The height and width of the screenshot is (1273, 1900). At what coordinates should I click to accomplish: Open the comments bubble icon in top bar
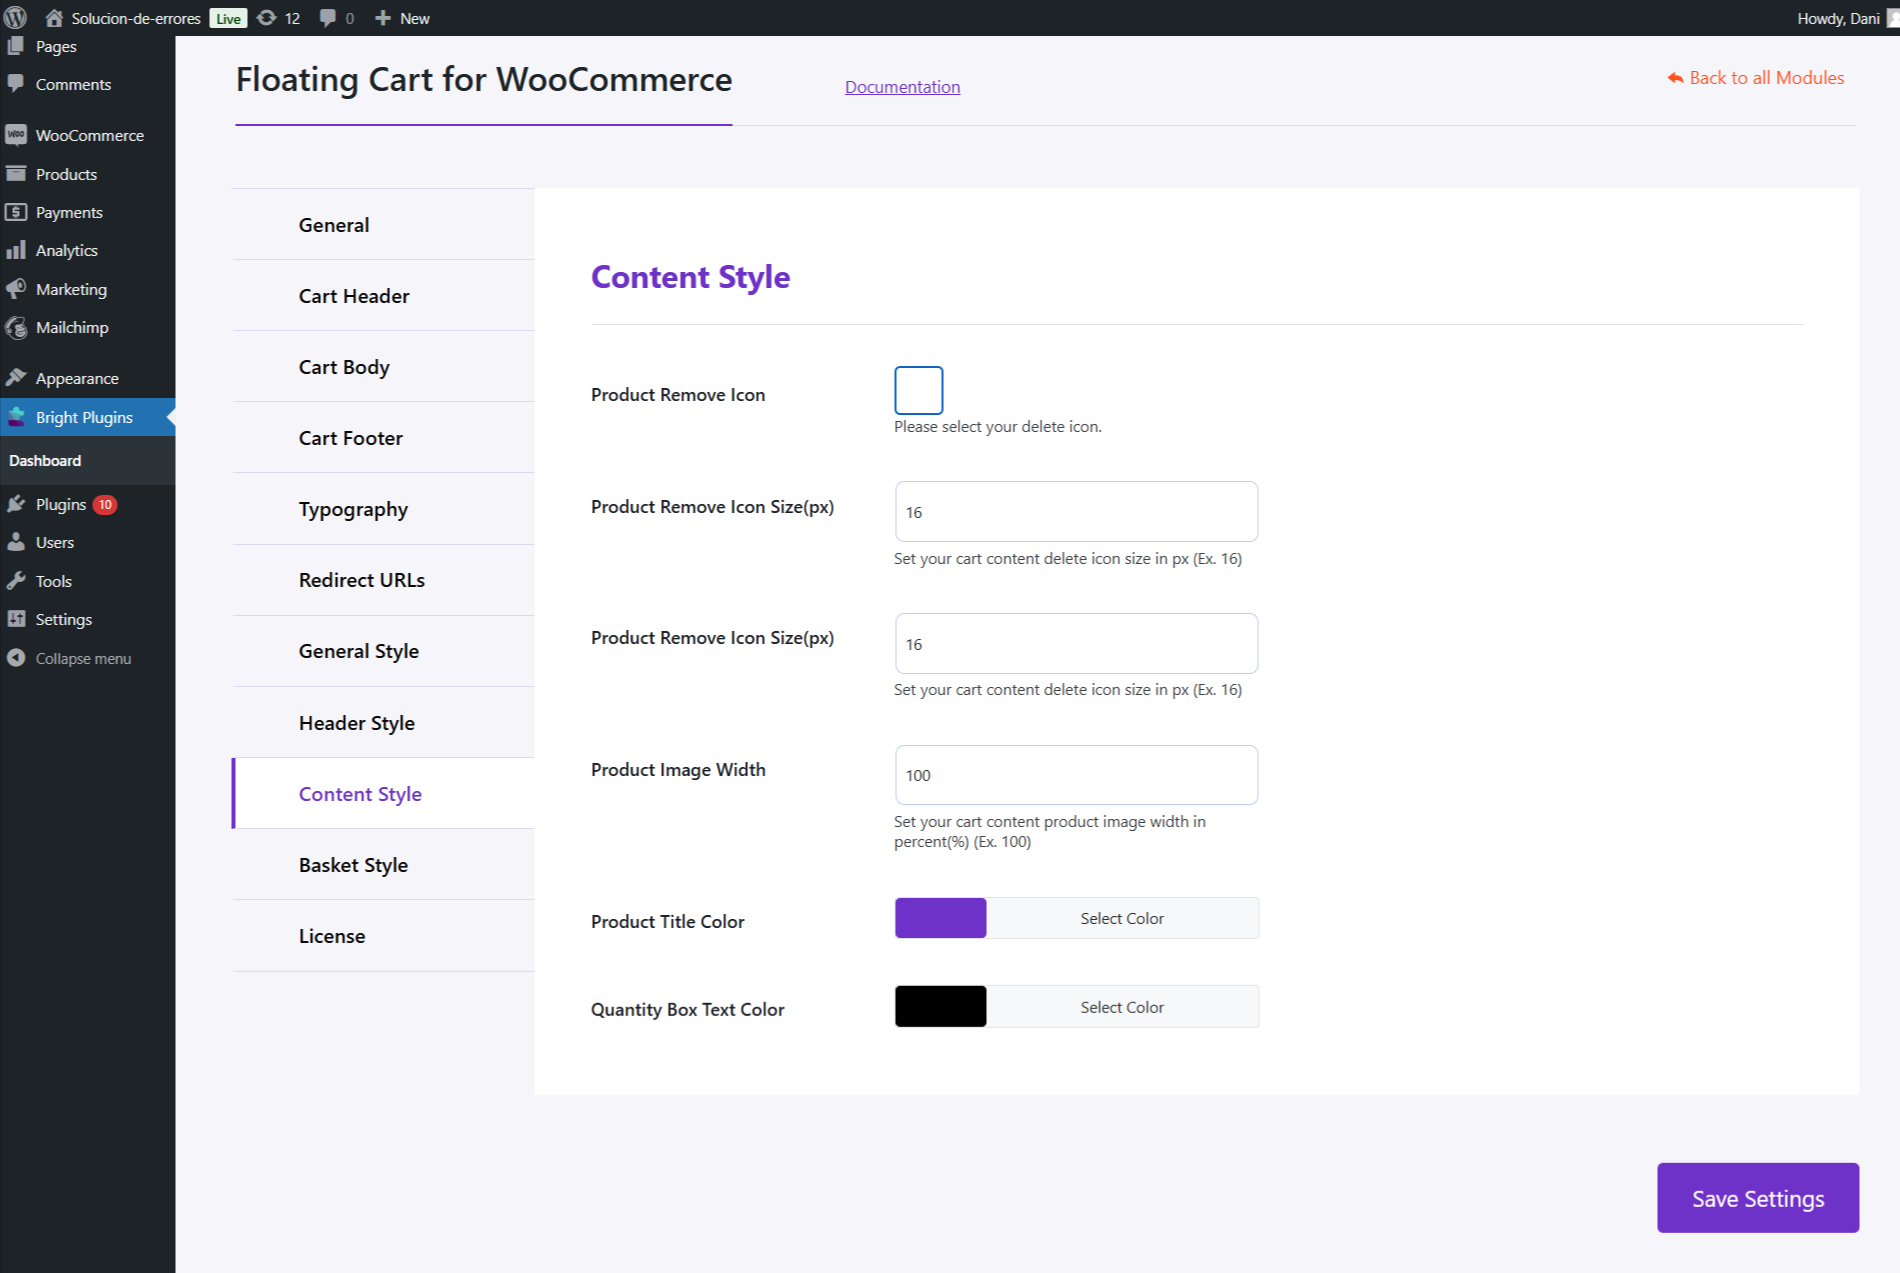pos(327,17)
